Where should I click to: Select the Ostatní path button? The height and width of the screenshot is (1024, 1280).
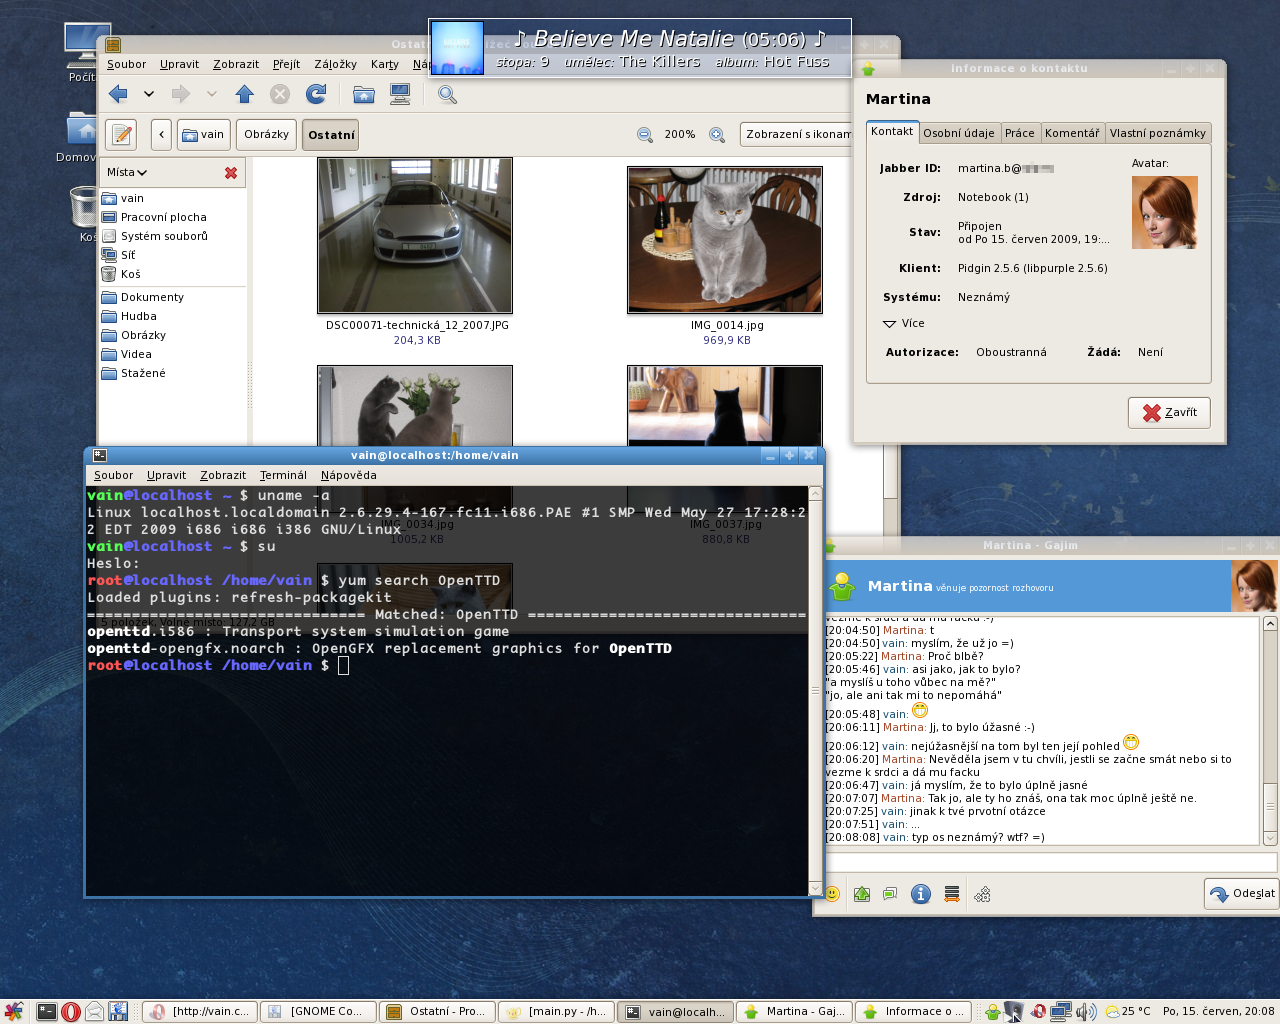(331, 134)
